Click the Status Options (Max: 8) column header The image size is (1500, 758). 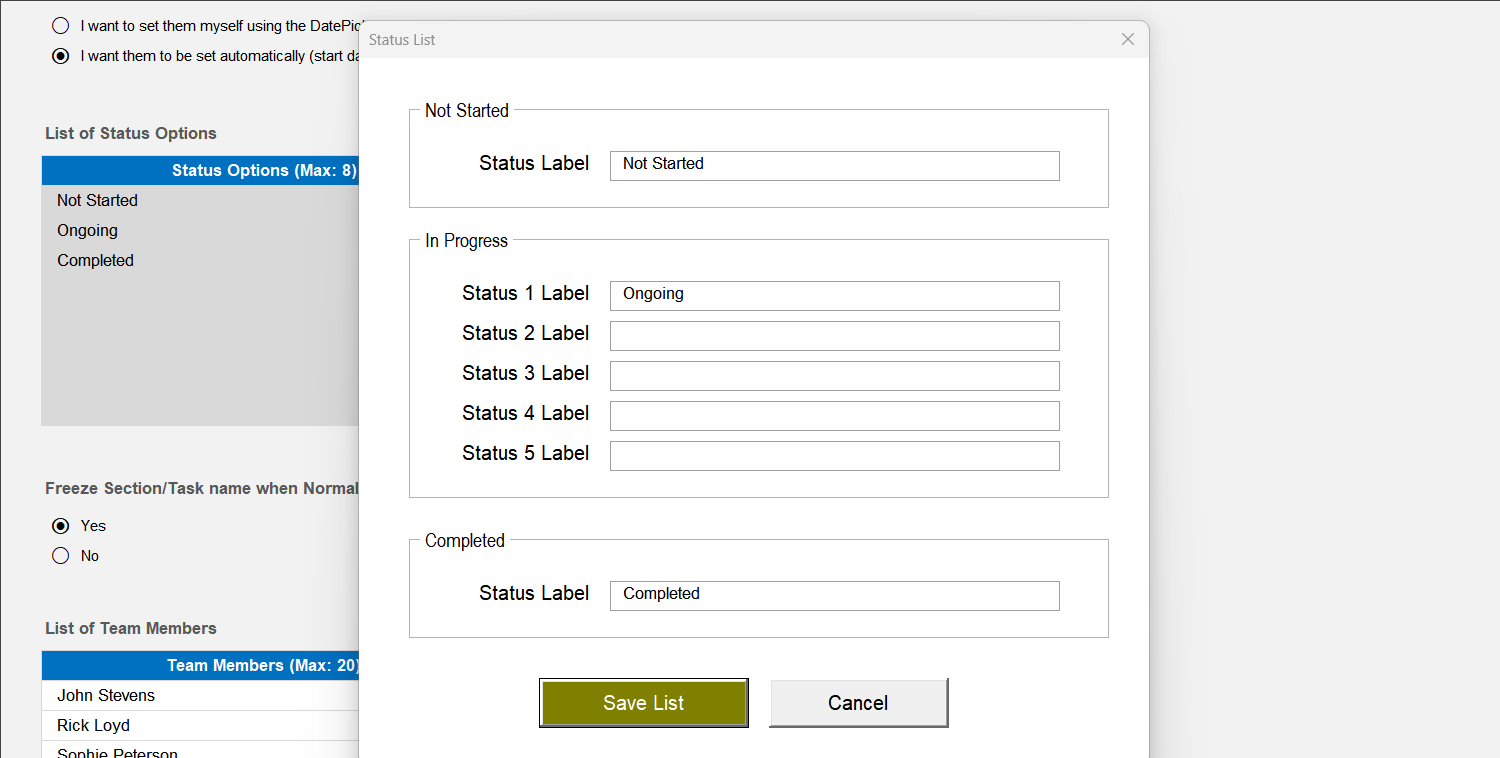200,170
